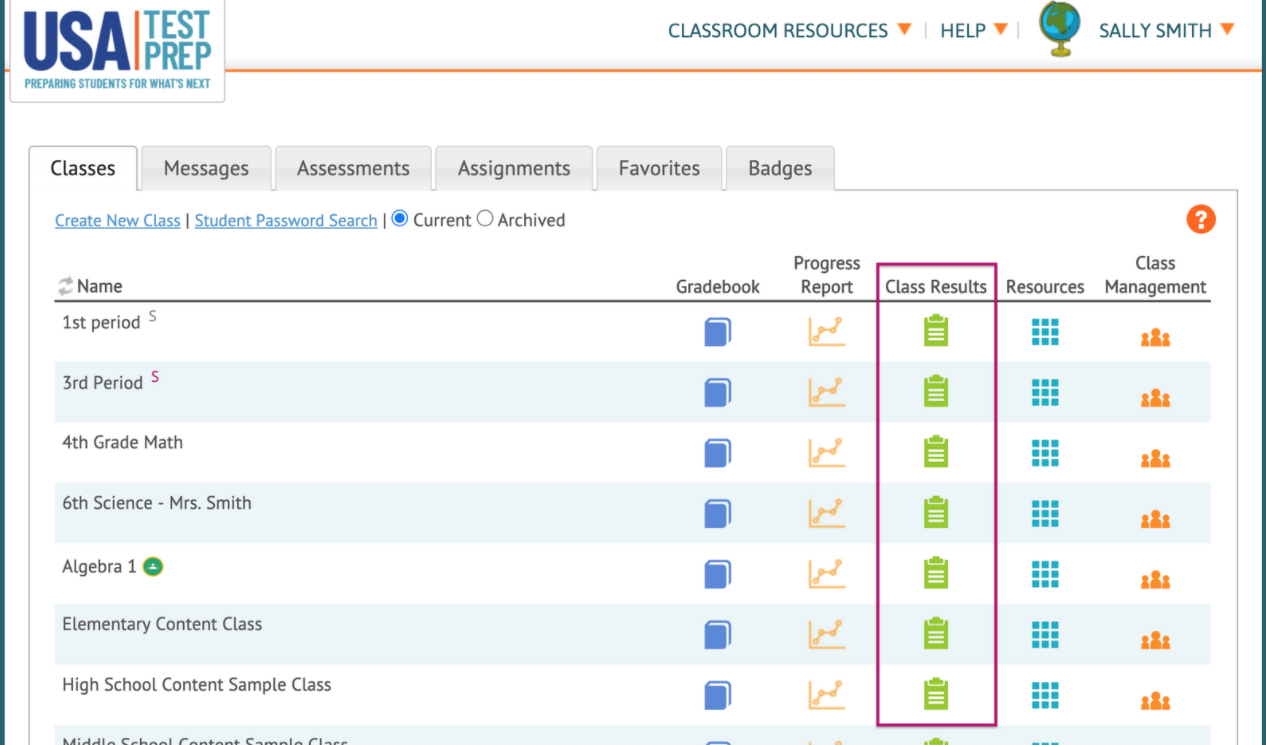1266x745 pixels.
Task: Select the Archived classes radio button
Action: (485, 219)
